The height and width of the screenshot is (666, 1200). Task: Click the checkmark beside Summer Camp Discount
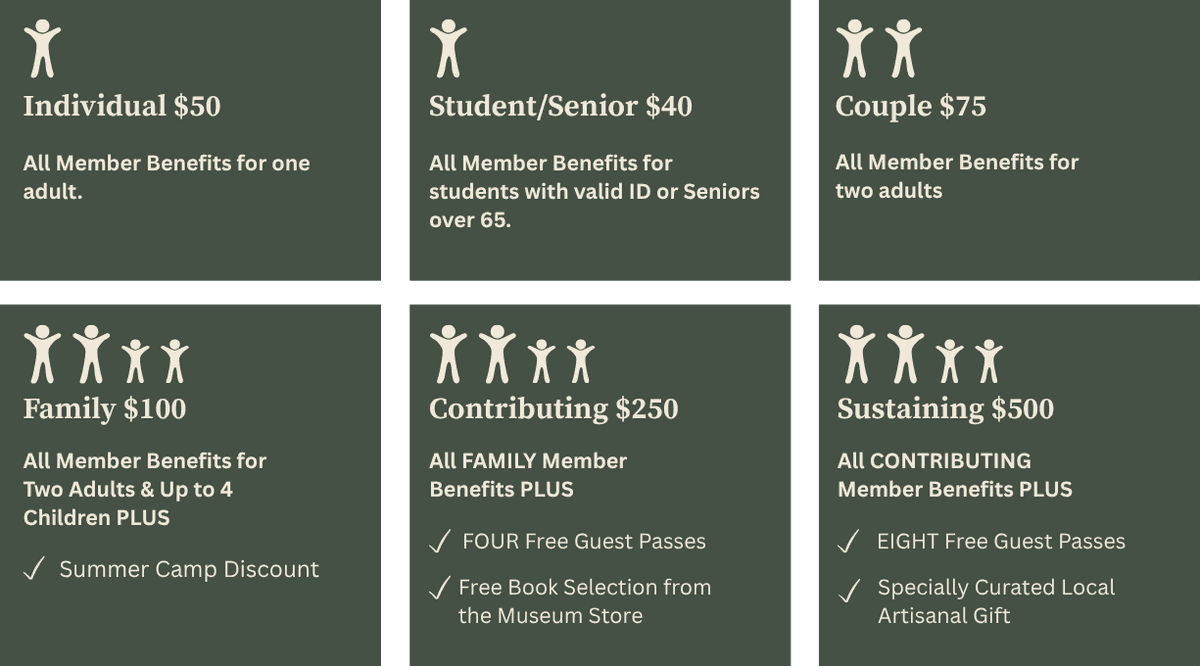[32, 570]
